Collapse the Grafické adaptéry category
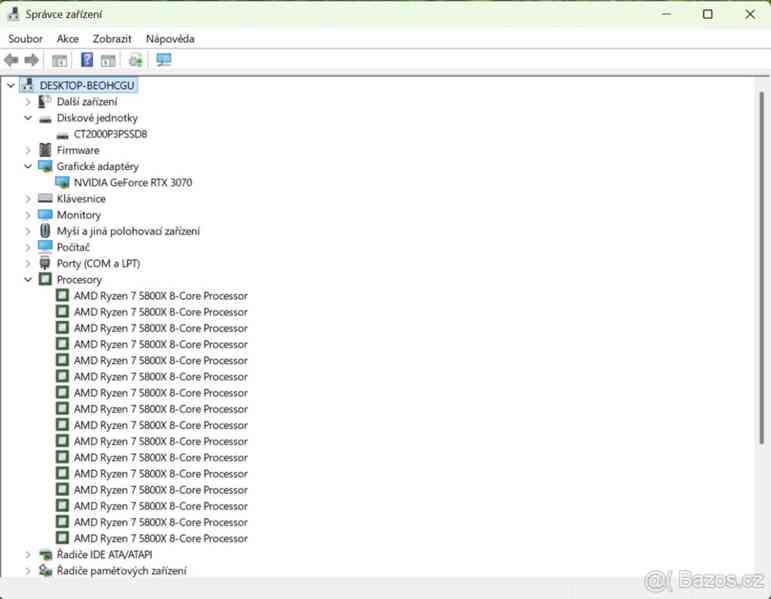Image resolution: width=771 pixels, height=599 pixels. click(28, 166)
